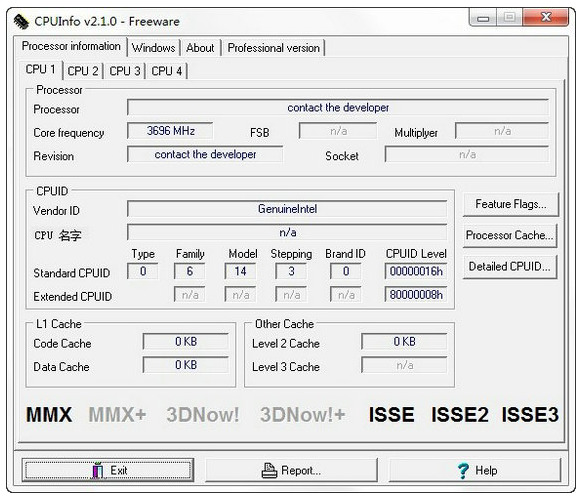
Task: Click the Exit door icon
Action: tap(98, 470)
